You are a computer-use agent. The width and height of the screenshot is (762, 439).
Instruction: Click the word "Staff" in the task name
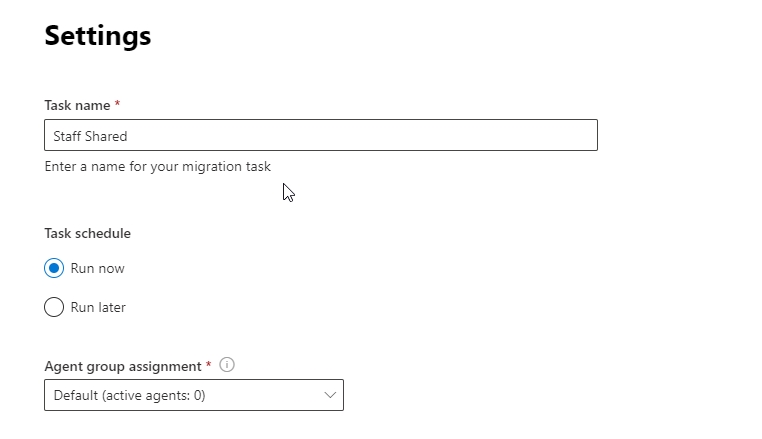69,136
